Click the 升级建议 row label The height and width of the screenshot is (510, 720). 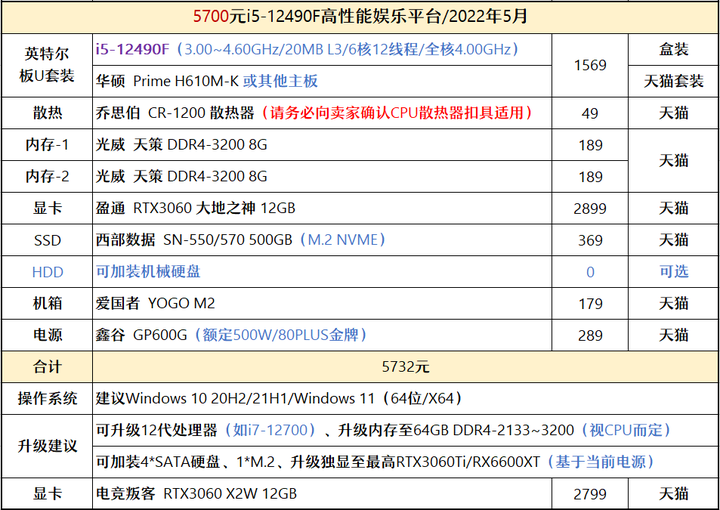(x=47, y=446)
